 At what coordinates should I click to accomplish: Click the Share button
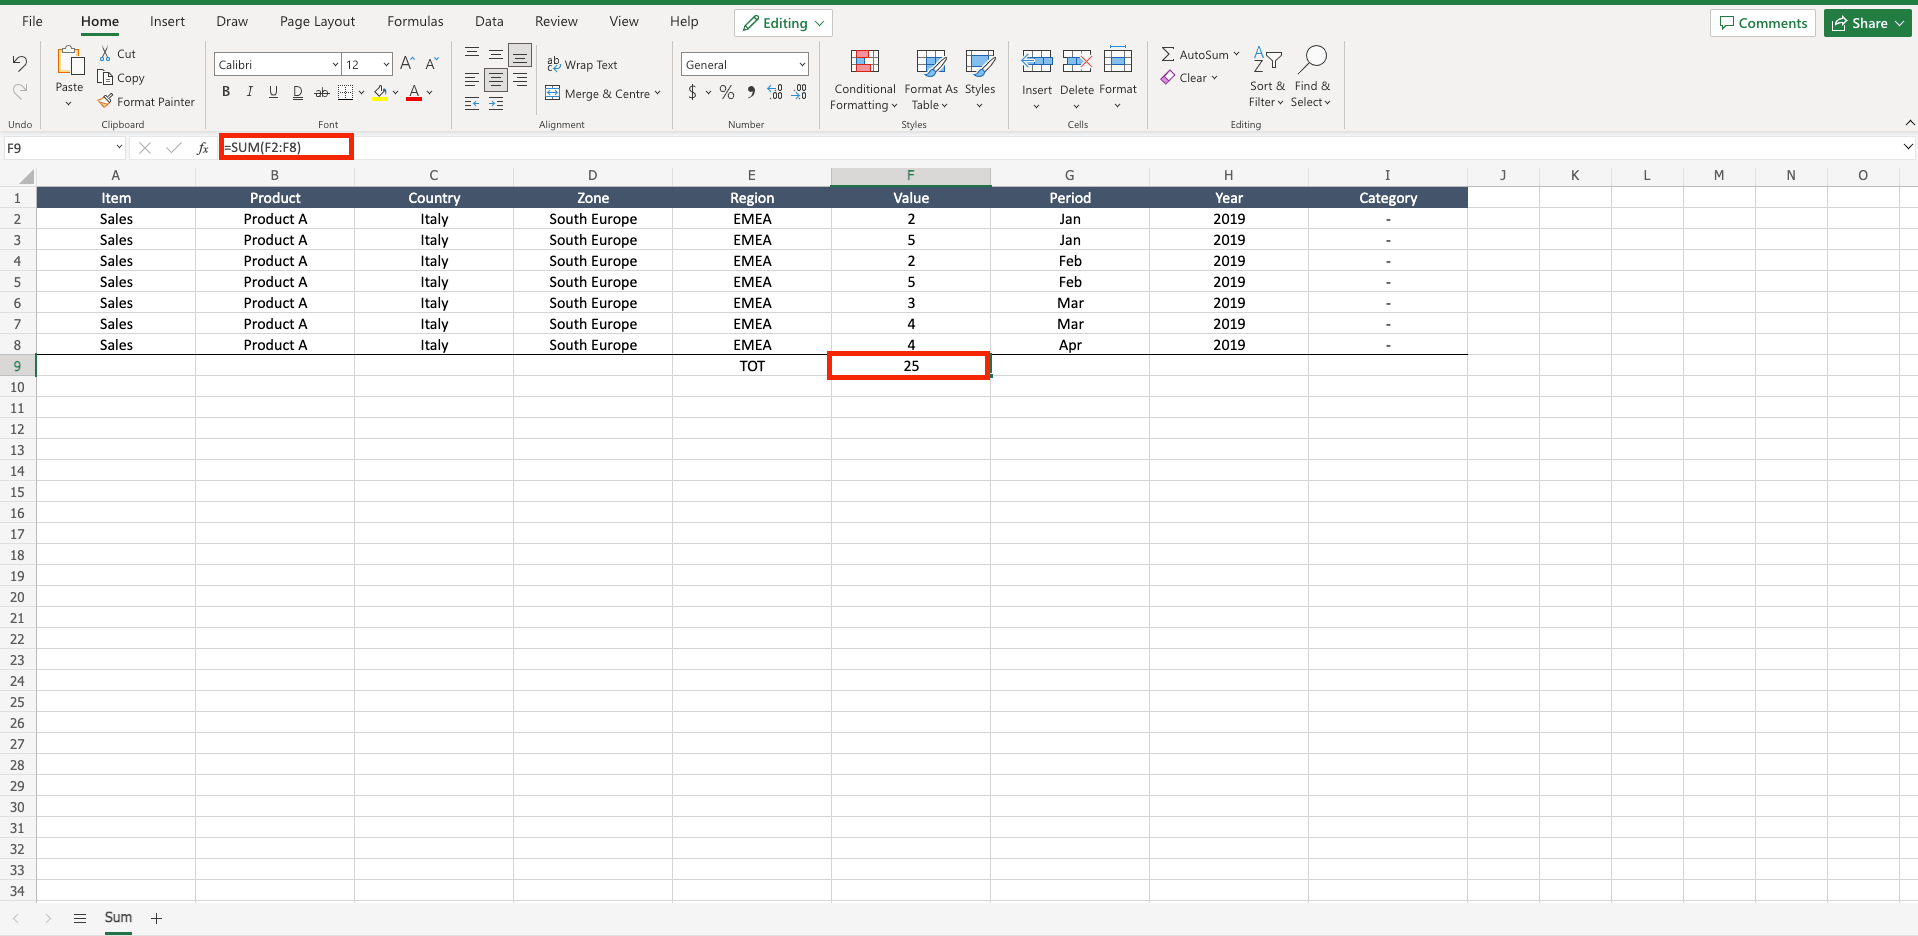pyautogui.click(x=1865, y=22)
